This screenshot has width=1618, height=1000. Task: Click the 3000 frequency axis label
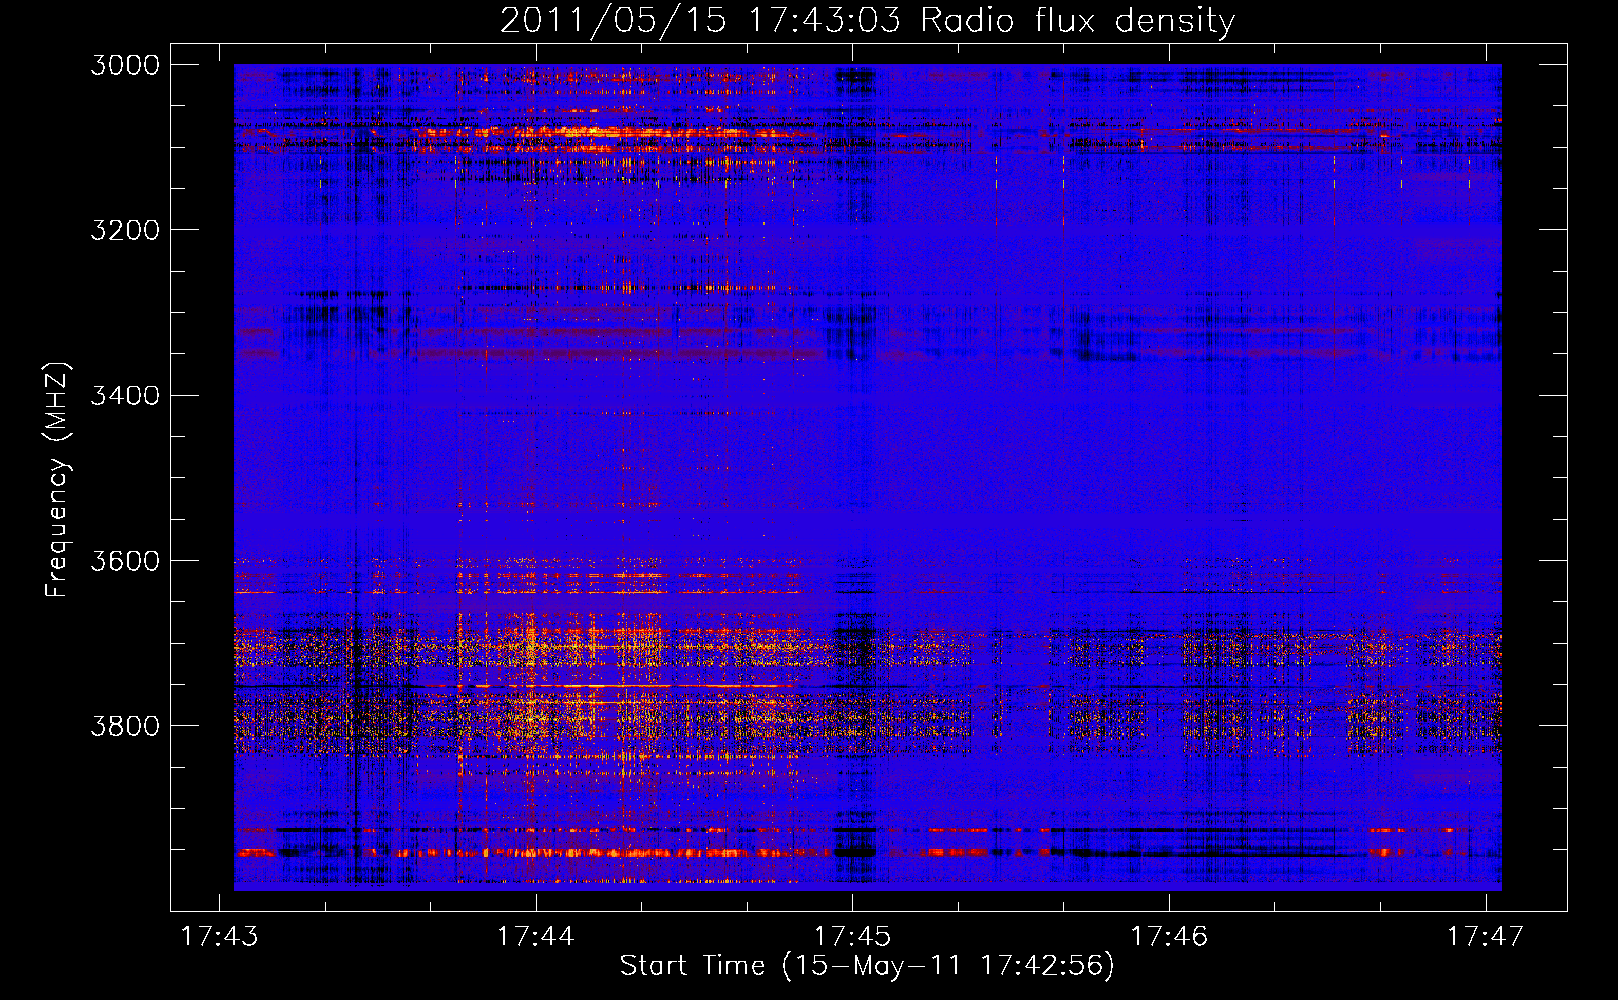pos(125,65)
